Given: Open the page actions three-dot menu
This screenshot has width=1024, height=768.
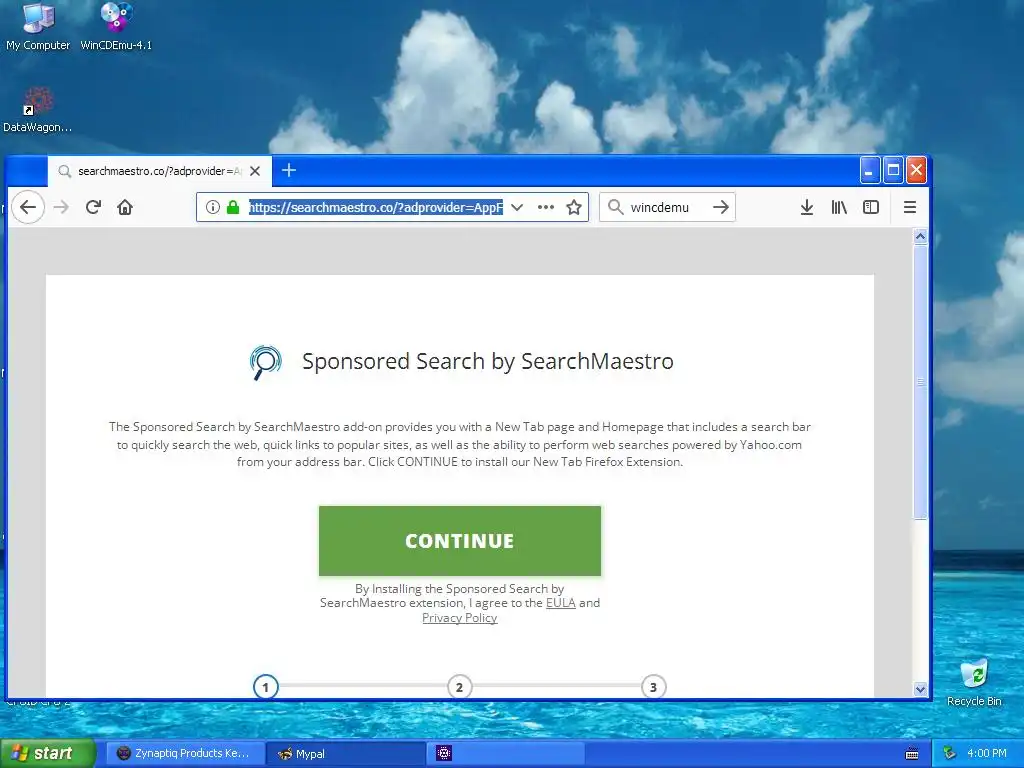Looking at the screenshot, I should (545, 207).
